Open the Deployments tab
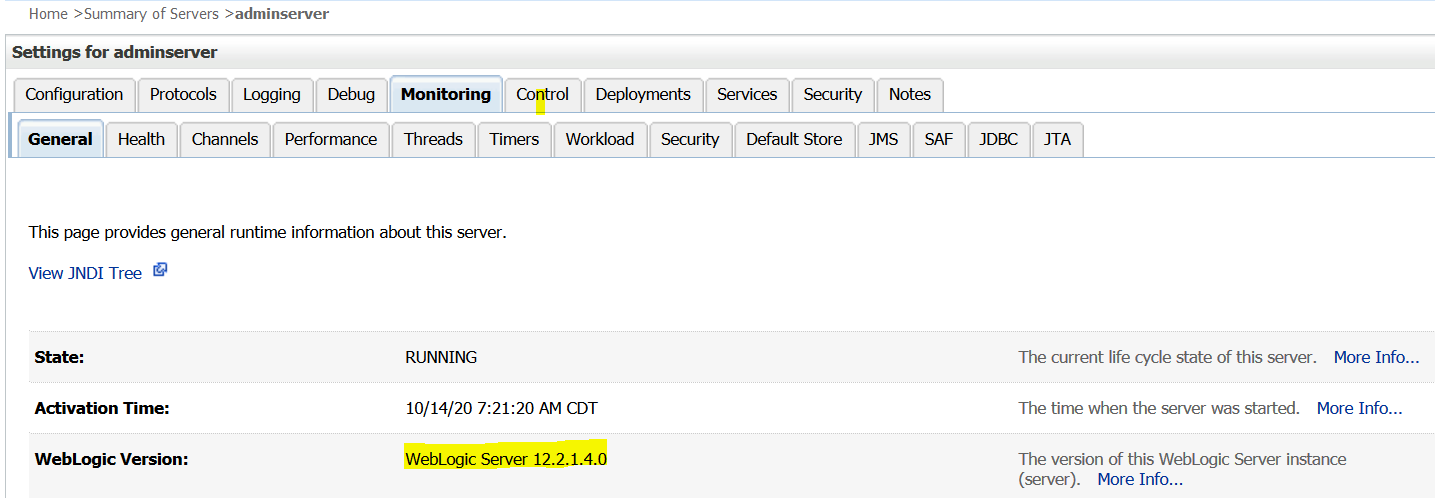The width and height of the screenshot is (1435, 498). click(643, 95)
